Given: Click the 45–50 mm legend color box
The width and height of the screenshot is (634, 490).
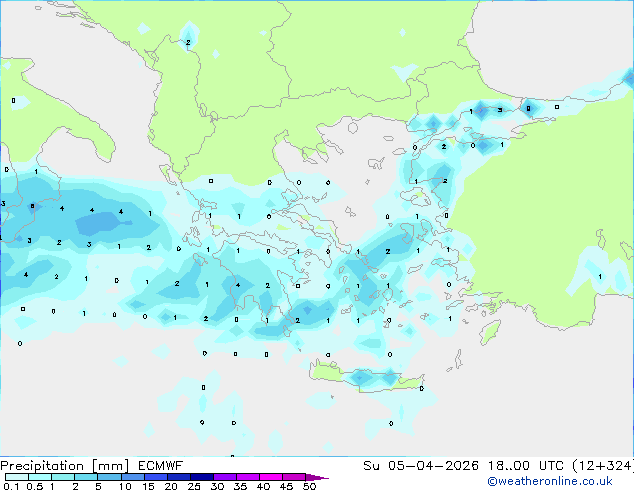Looking at the screenshot, I should coord(294,477).
